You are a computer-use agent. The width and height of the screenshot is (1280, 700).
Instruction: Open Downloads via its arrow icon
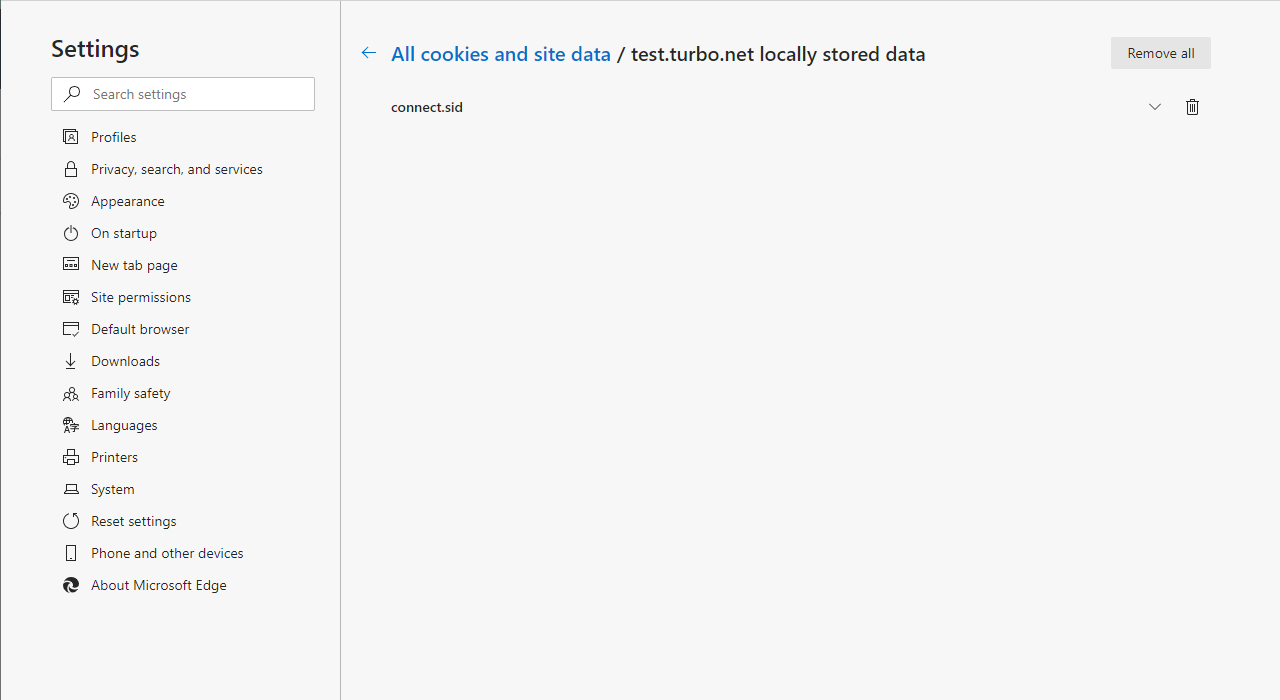click(x=70, y=361)
